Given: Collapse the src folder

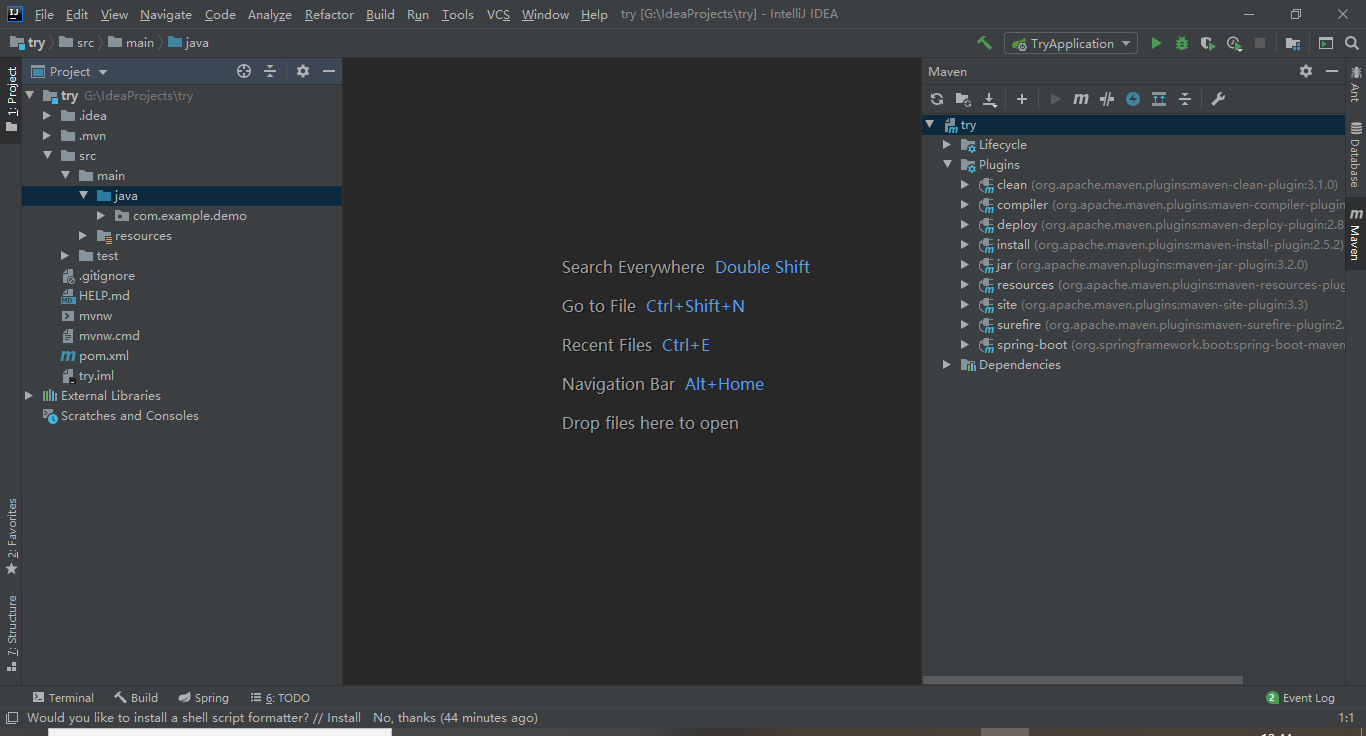Looking at the screenshot, I should pyautogui.click(x=47, y=156).
